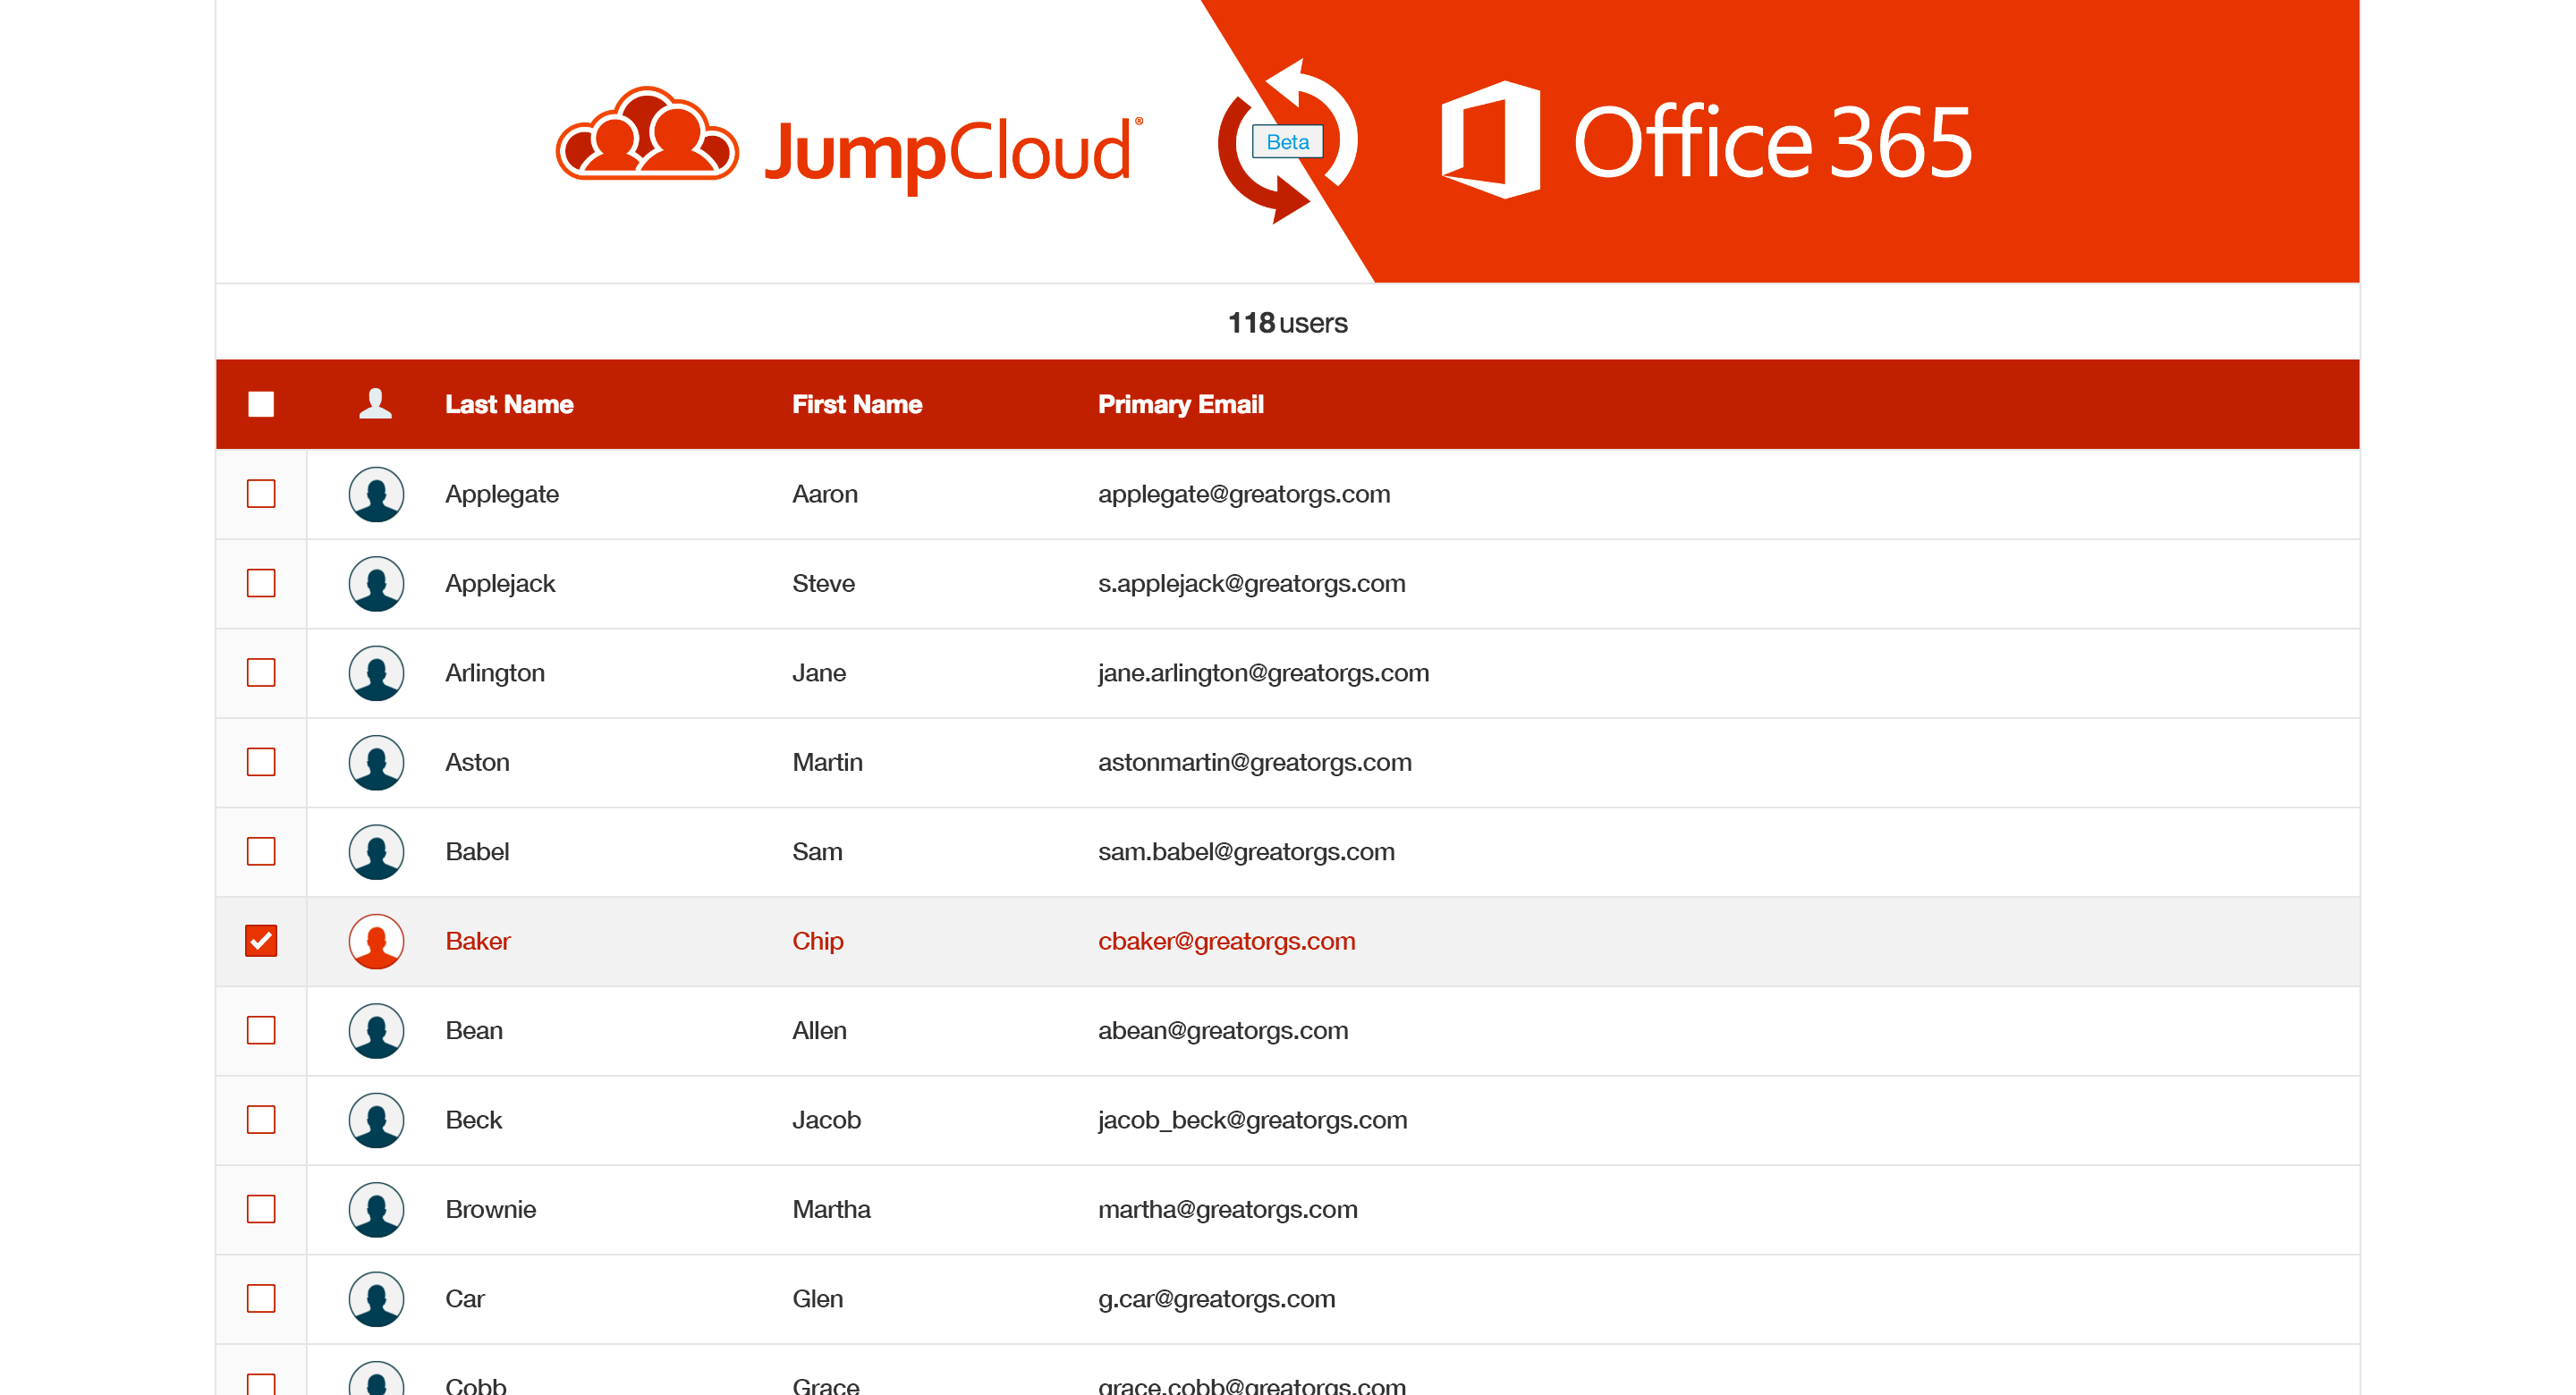Click Aaron Applegate's avatar icon

click(x=376, y=494)
